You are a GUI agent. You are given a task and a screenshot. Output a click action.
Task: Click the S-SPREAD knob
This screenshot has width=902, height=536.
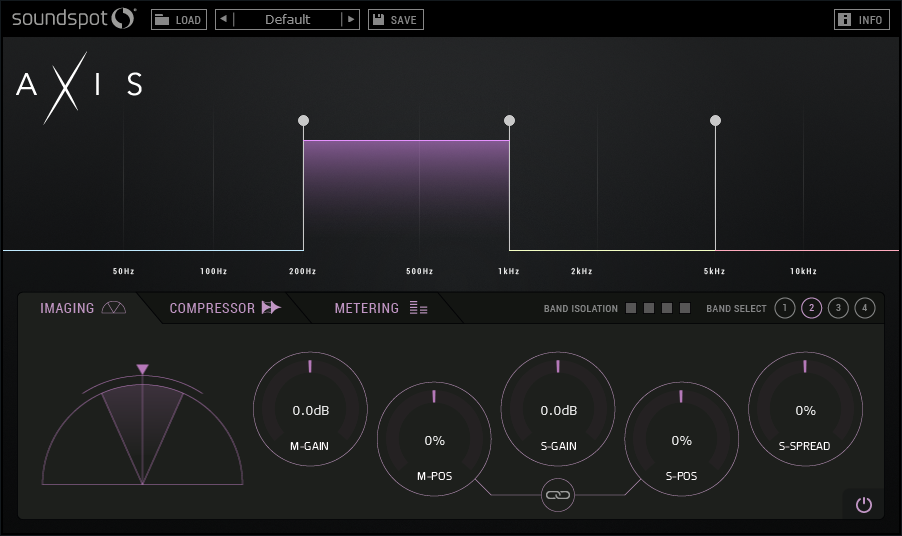(x=805, y=409)
